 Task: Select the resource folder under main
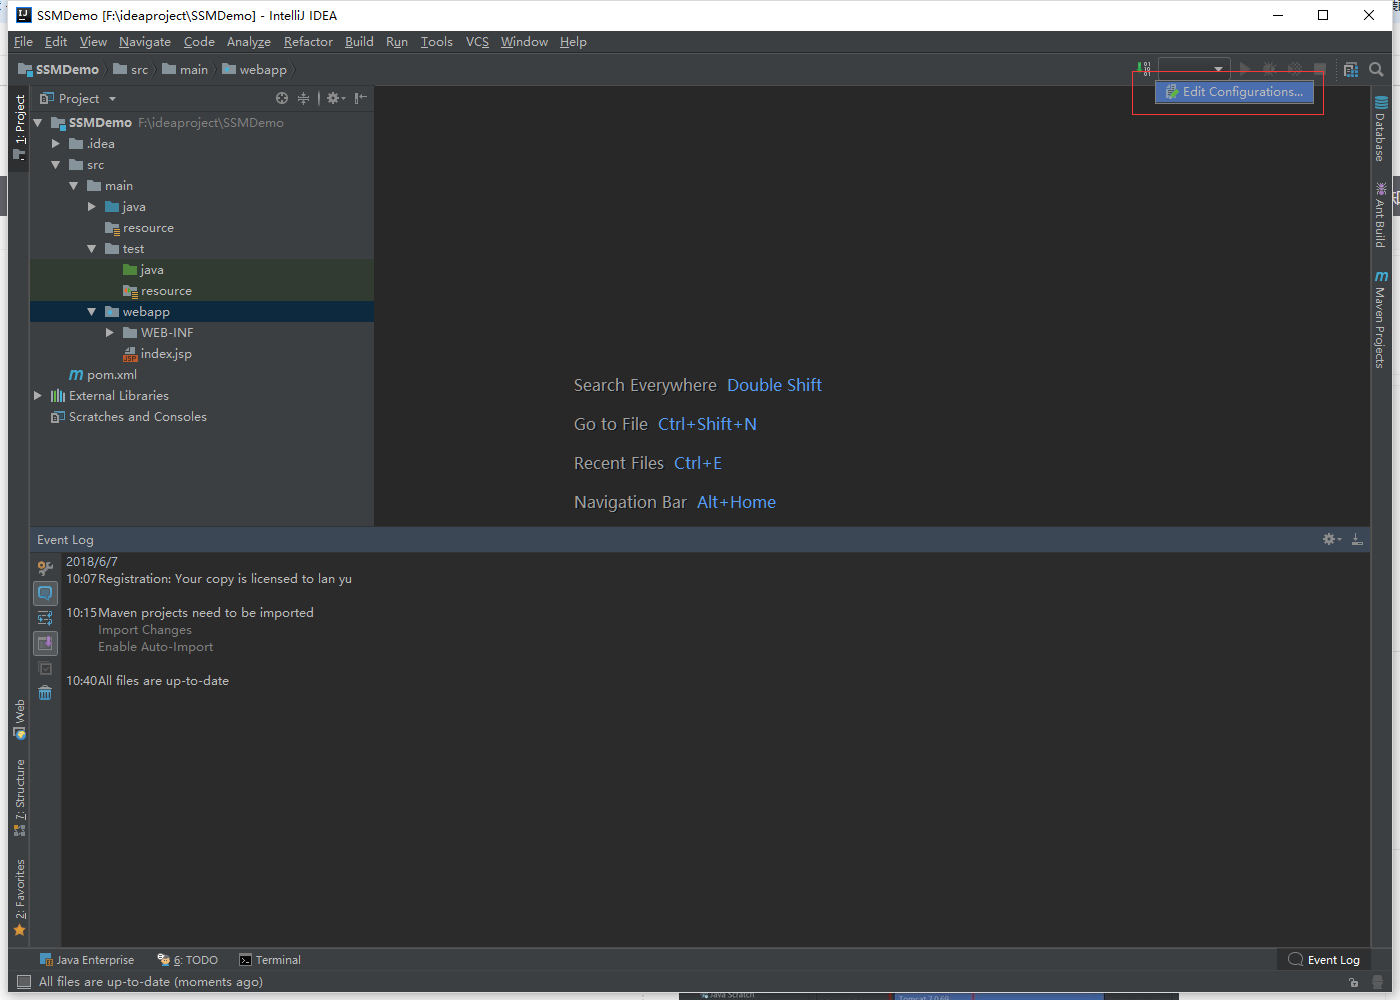pos(139,228)
